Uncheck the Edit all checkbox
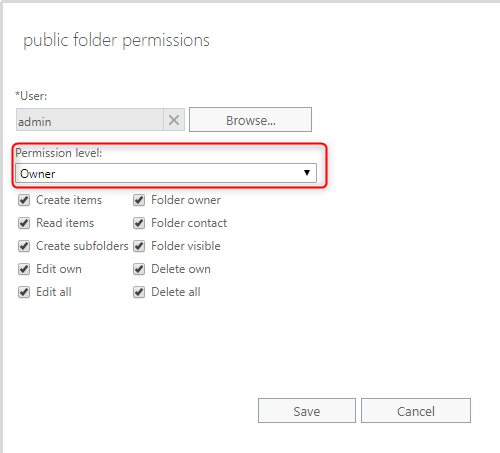The width and height of the screenshot is (500, 453). click(24, 292)
